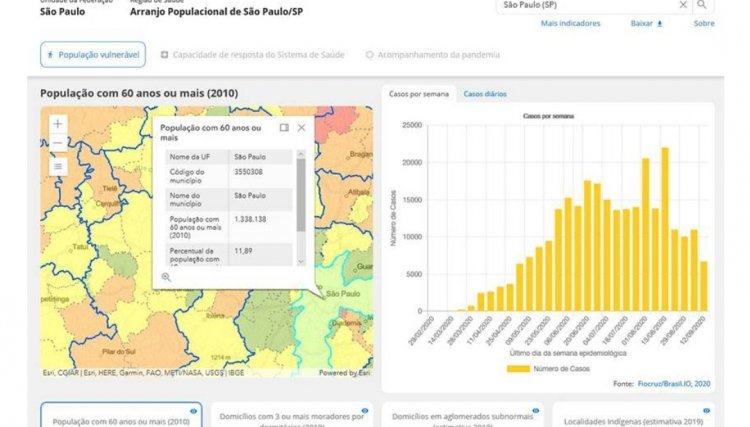Click the Baixar link
750x427 pixels.
(641, 23)
